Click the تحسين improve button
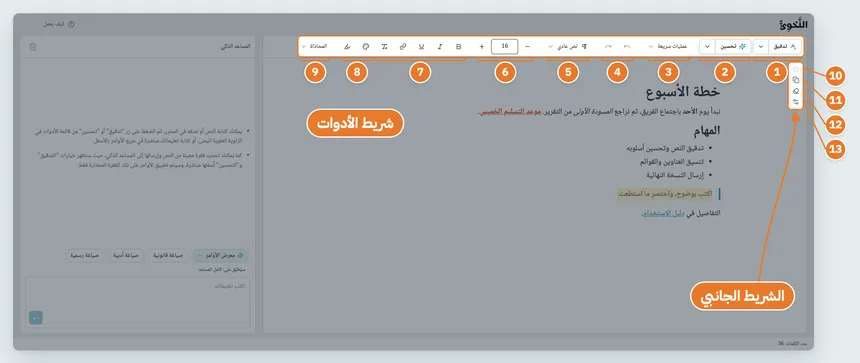Viewport: 860px width, 363px height. click(733, 47)
